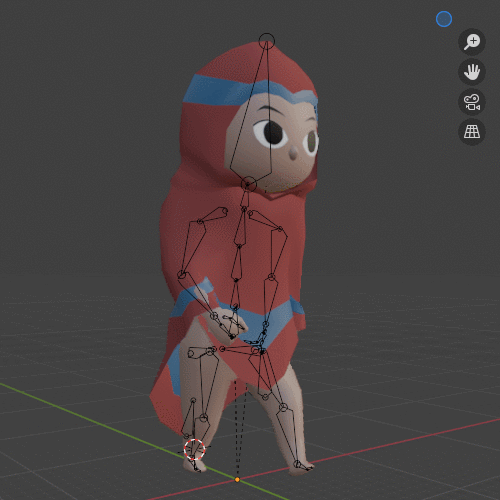Click the zoom view magnifier icon
The height and width of the screenshot is (500, 500).
(472, 42)
